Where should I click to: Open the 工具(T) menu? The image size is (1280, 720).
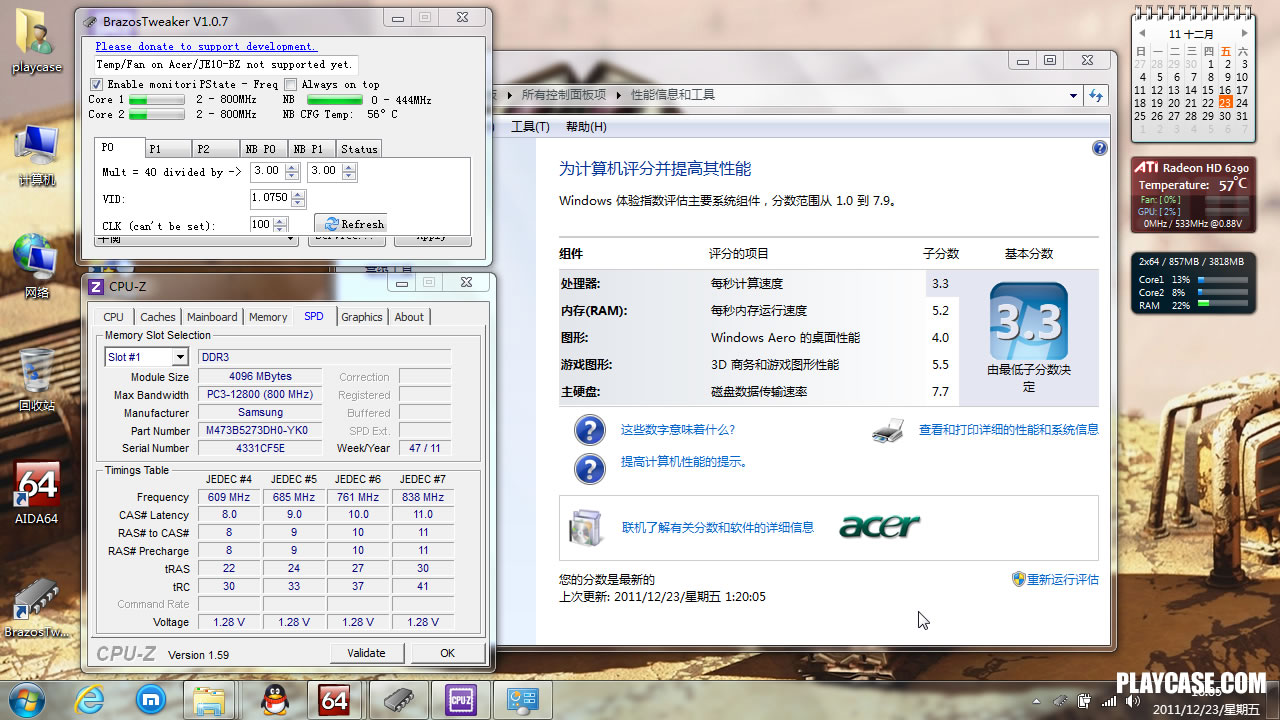pos(530,127)
